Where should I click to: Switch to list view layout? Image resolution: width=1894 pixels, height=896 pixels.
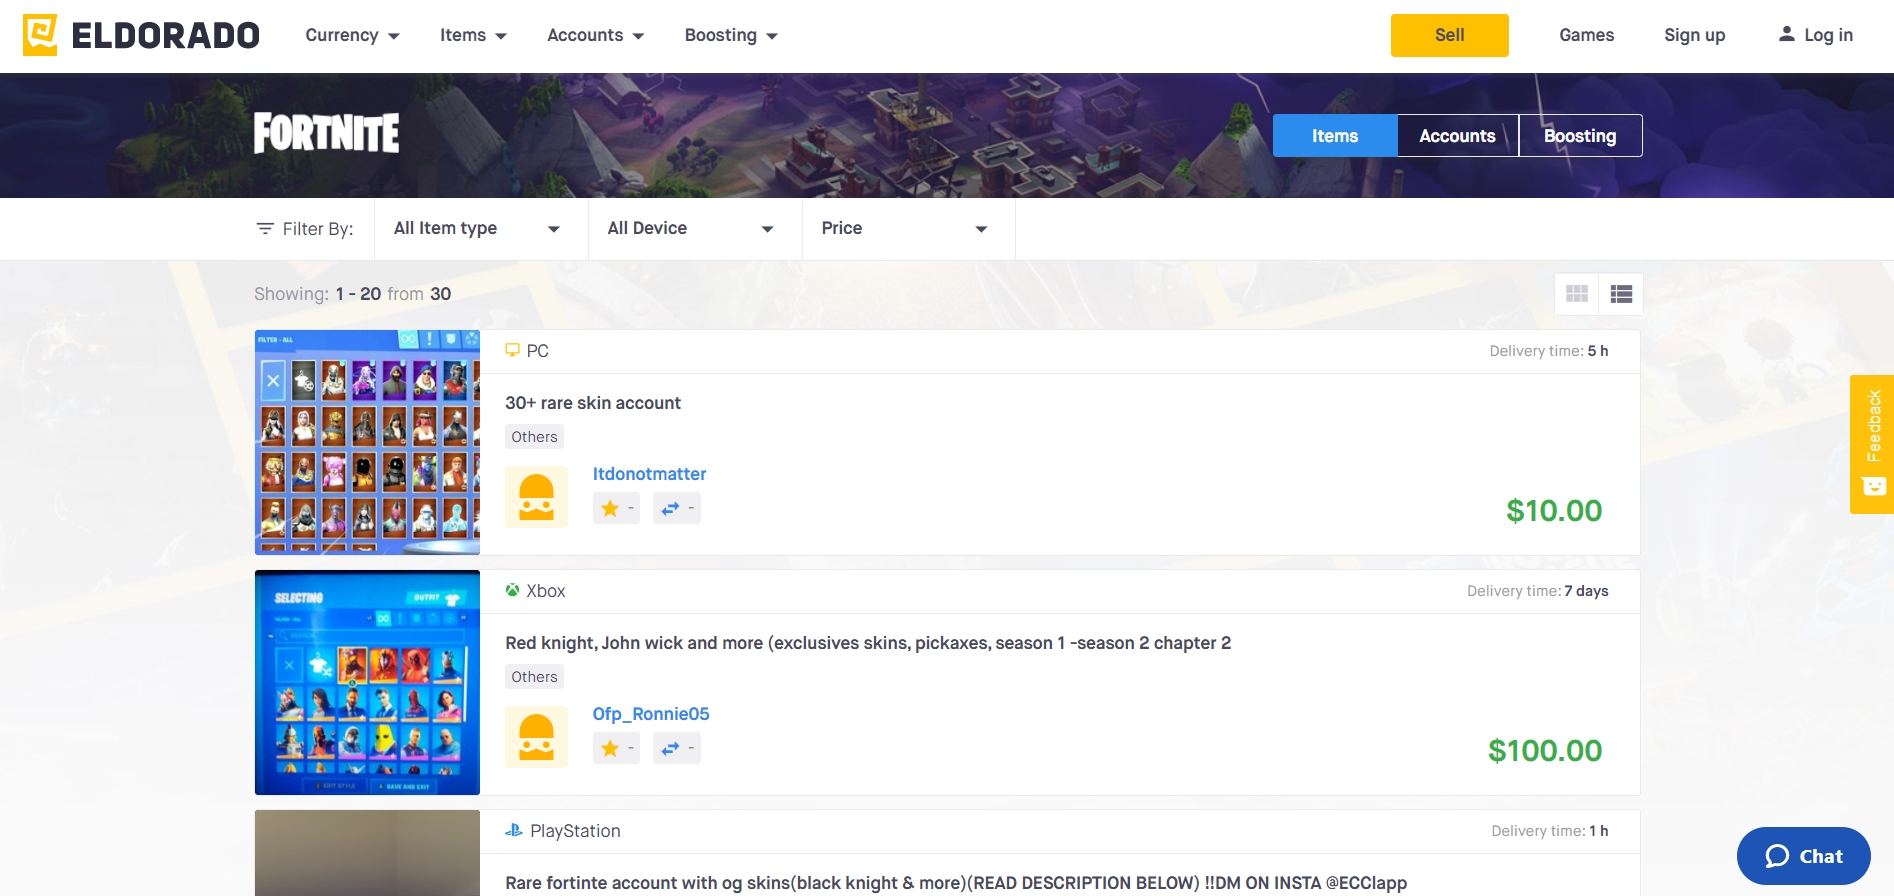1621,294
